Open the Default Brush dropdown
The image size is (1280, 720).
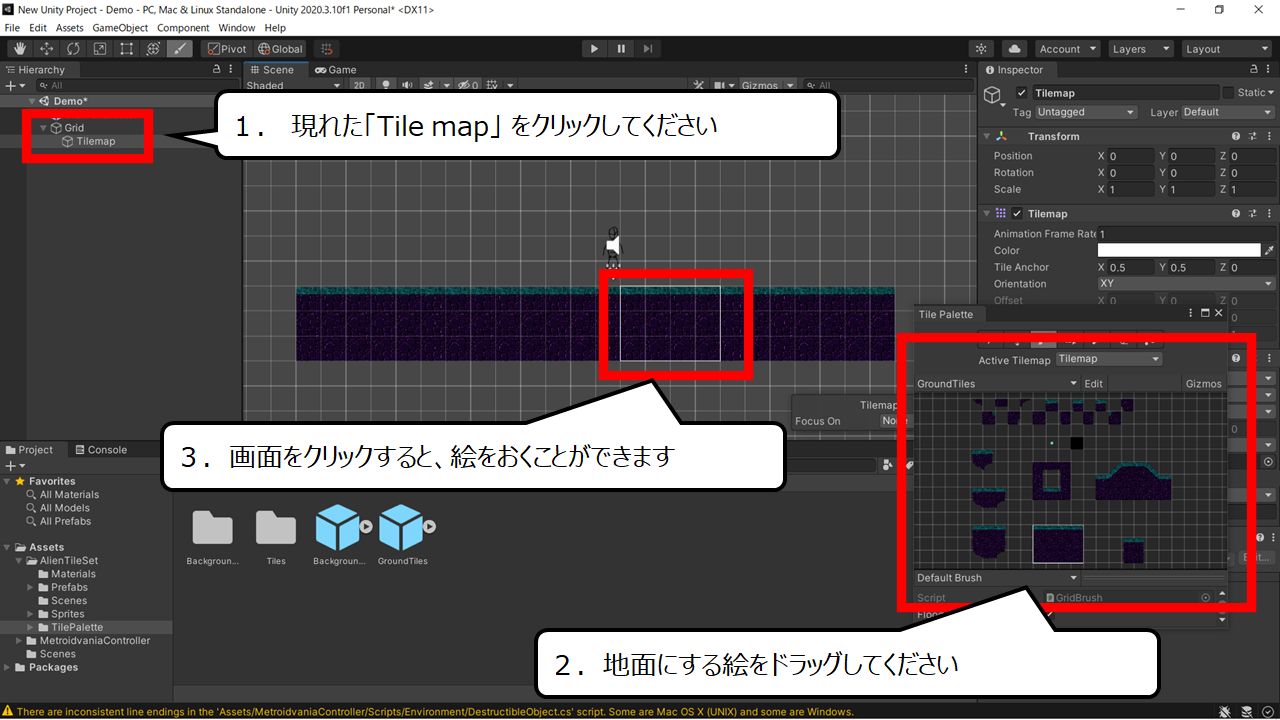997,578
